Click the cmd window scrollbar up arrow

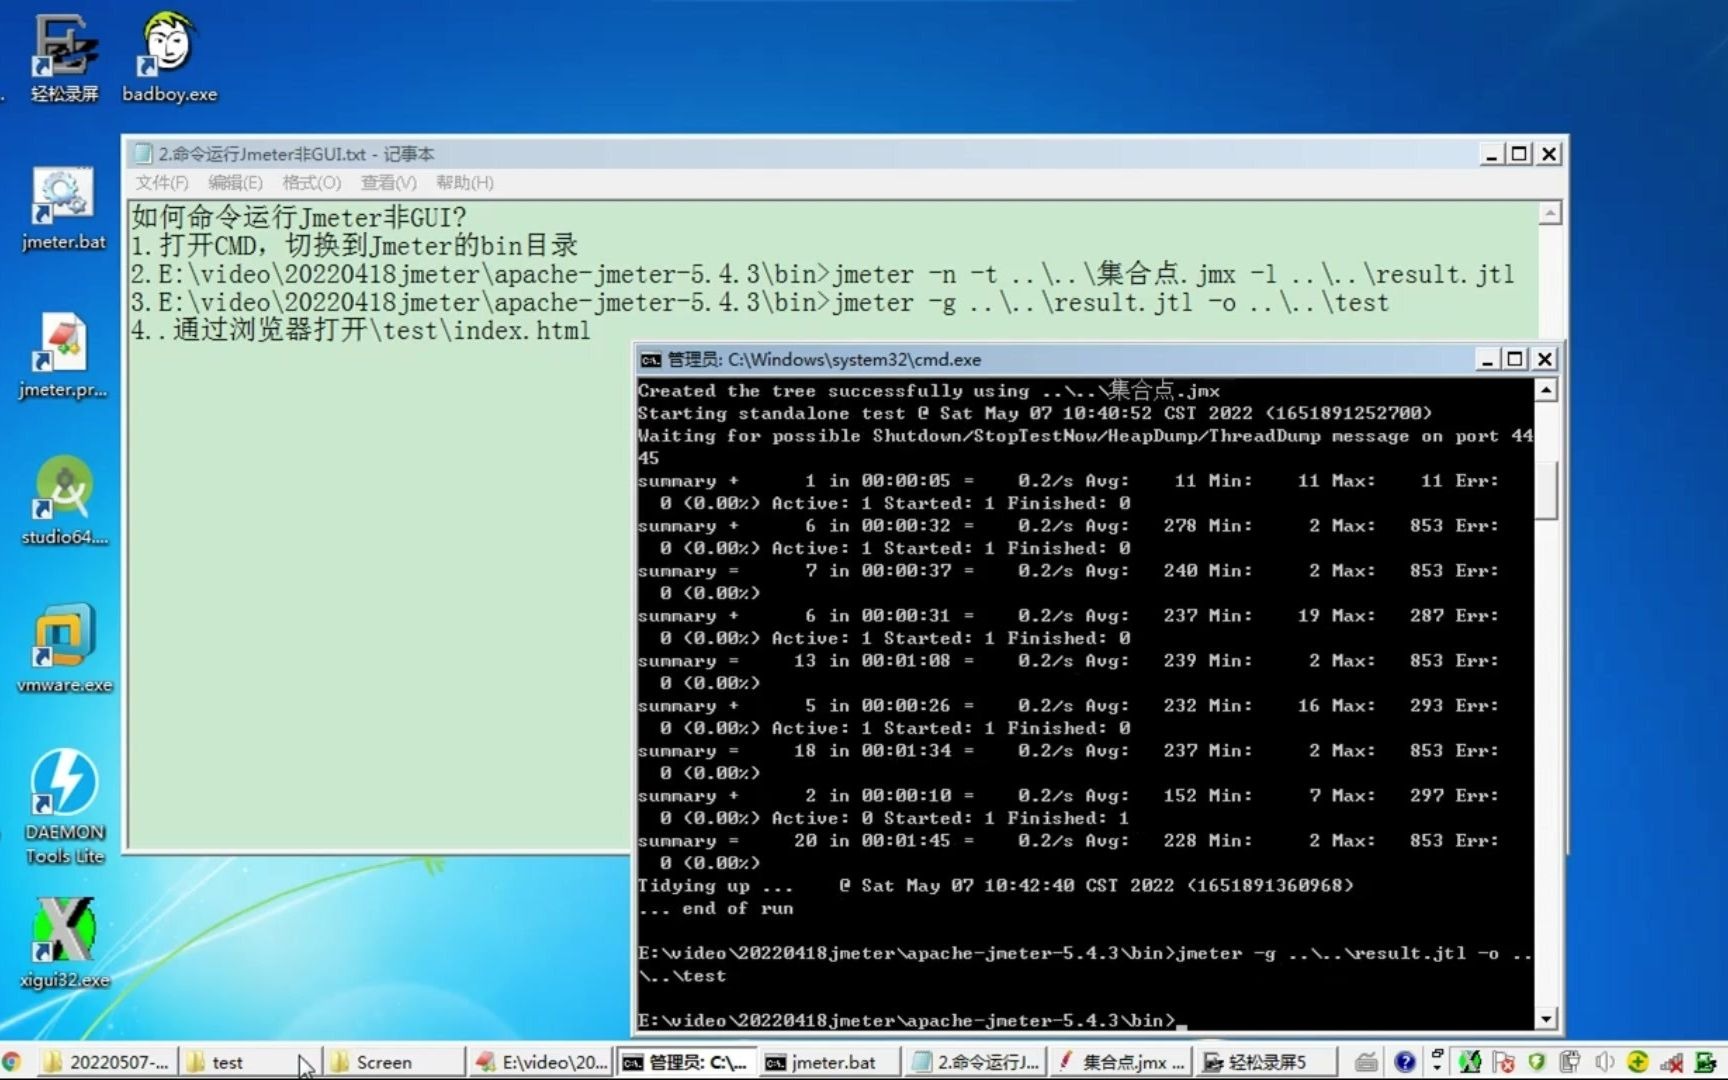[x=1546, y=390]
